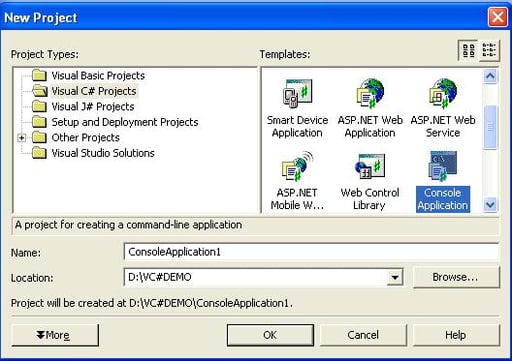Switch templates to large icons view
Screen dimensions: 512x361
pyautogui.click(x=469, y=50)
